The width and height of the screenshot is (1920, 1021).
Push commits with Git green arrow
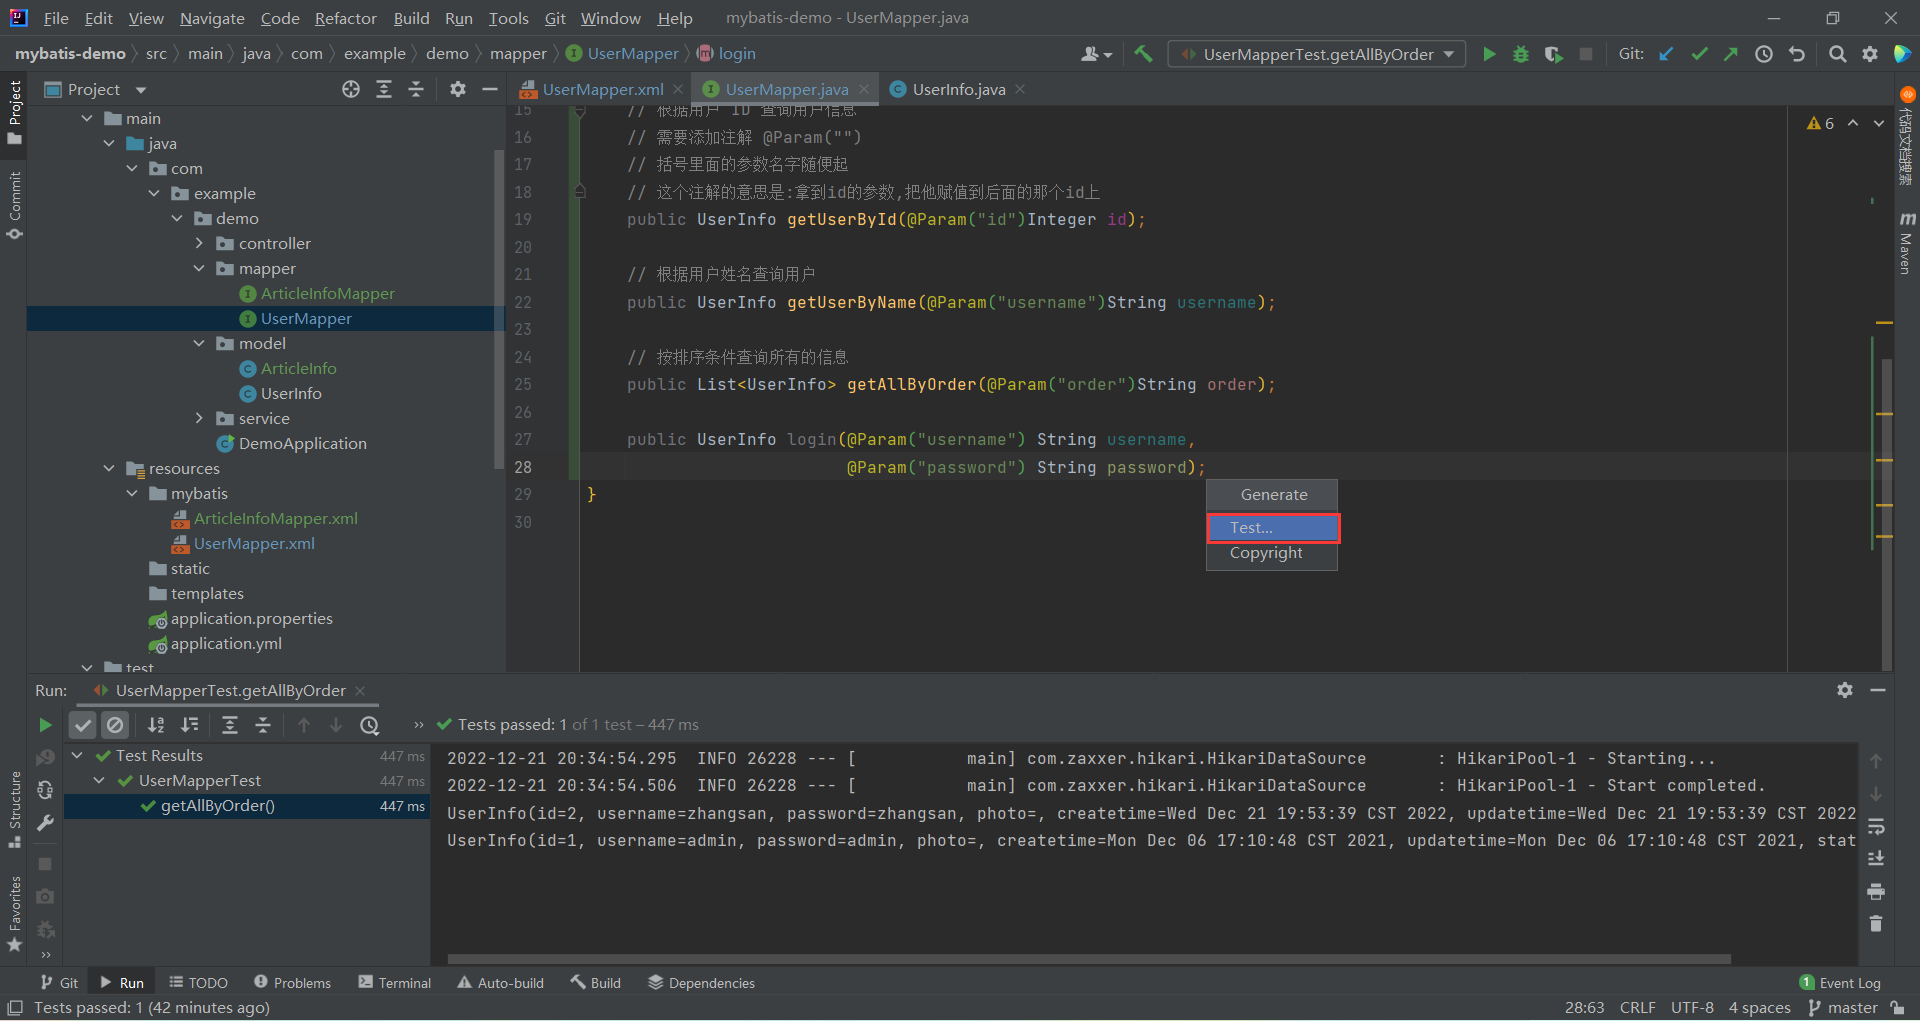1731,54
